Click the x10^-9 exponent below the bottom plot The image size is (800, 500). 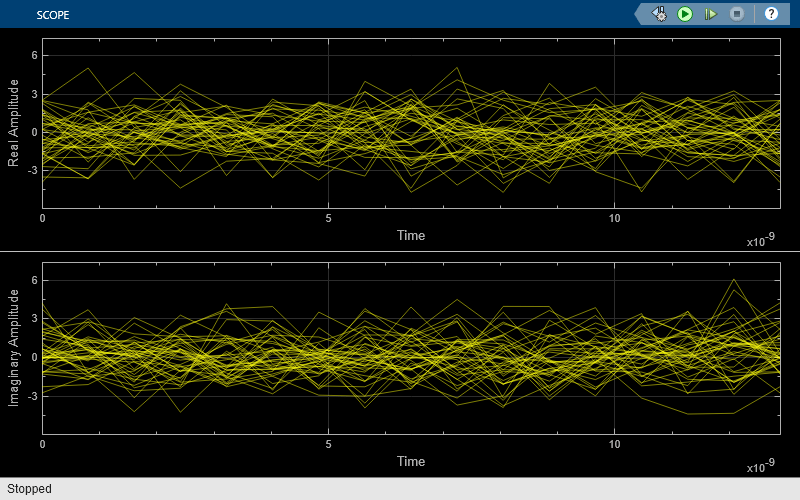pyautogui.click(x=763, y=467)
